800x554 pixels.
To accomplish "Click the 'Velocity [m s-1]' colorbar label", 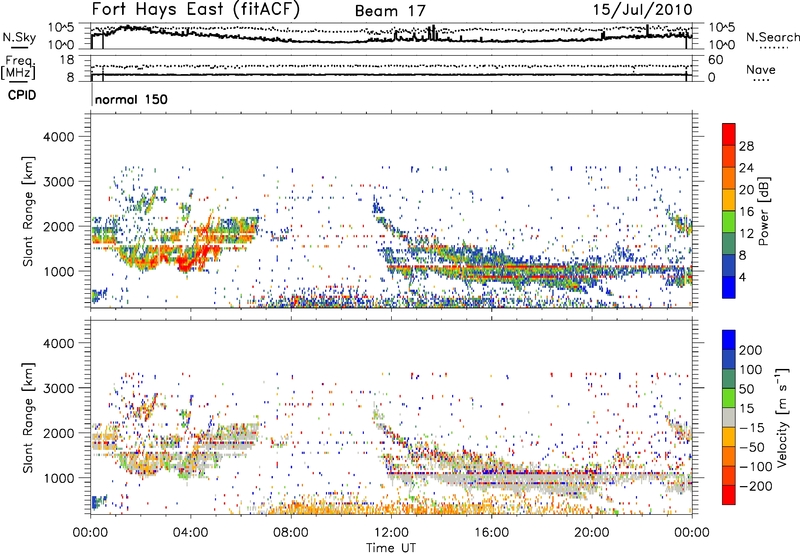I will tap(782, 417).
